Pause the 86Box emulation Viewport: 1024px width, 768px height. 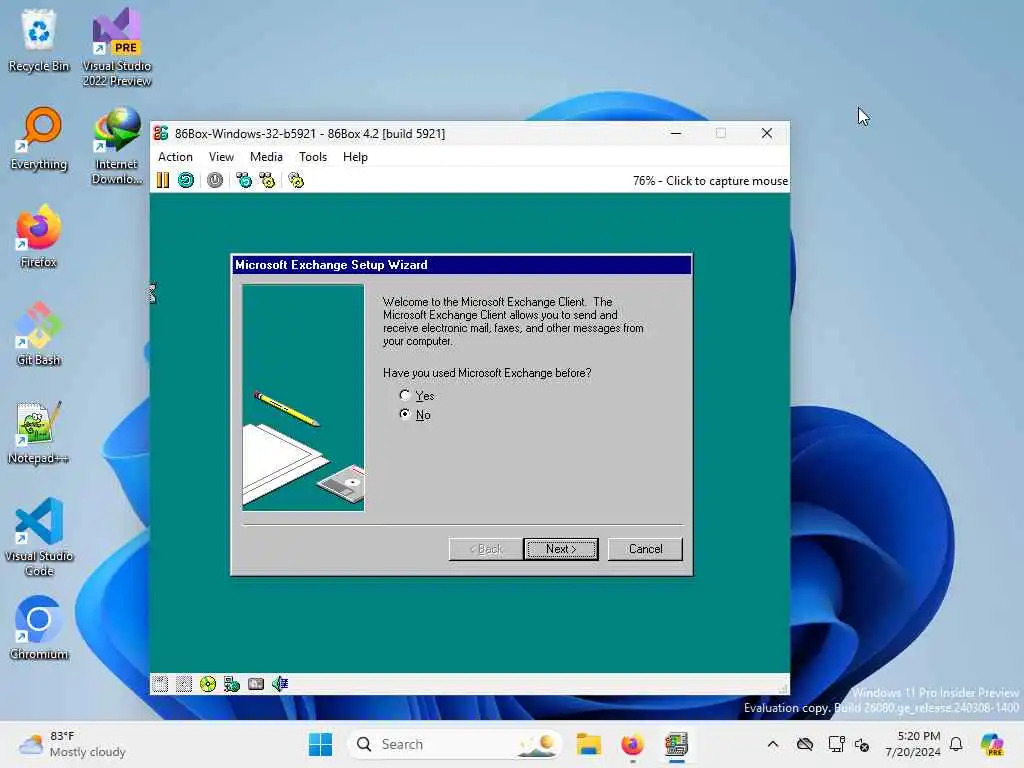pos(163,180)
